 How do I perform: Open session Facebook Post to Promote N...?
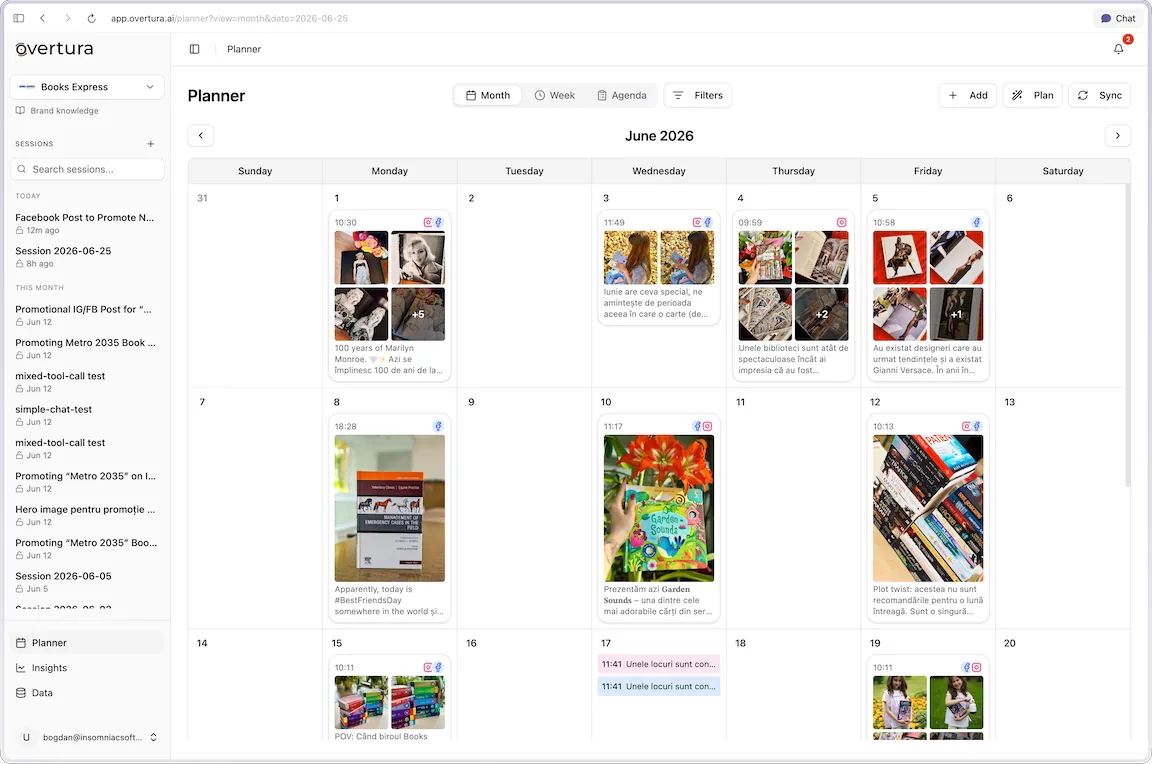(x=85, y=223)
